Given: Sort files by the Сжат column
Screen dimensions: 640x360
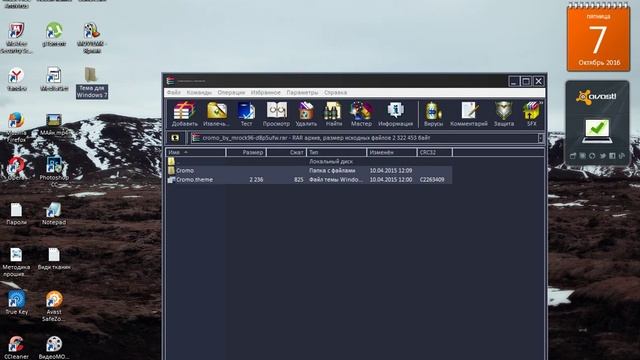Looking at the screenshot, I should click(287, 152).
